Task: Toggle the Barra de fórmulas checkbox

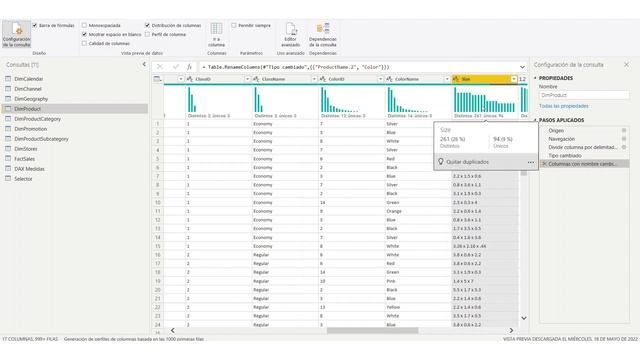Action: coord(35,25)
